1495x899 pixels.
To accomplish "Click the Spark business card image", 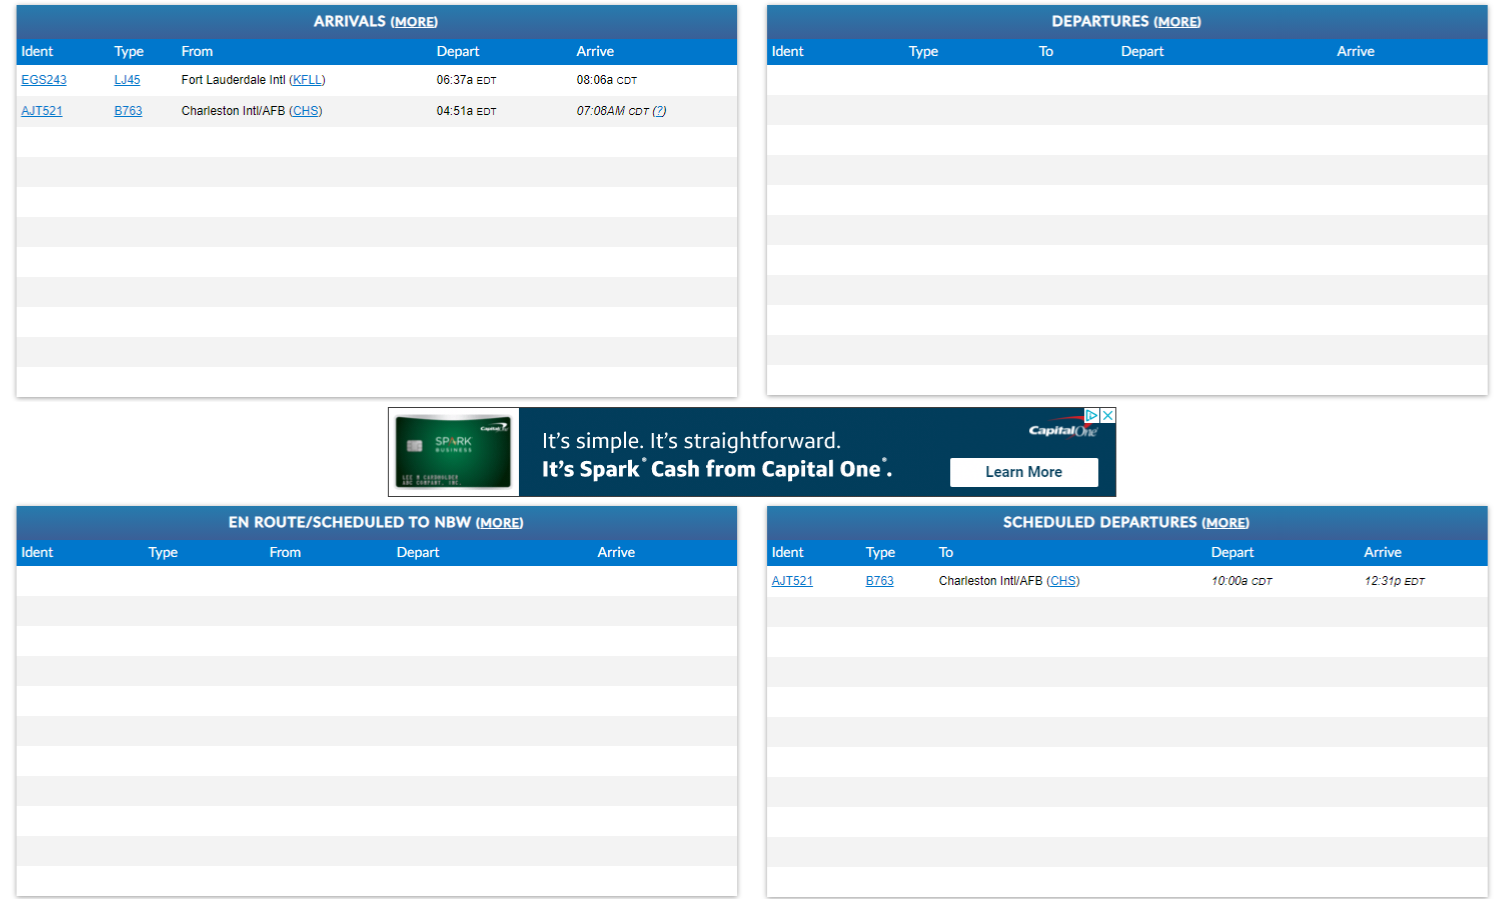I will click(x=453, y=452).
